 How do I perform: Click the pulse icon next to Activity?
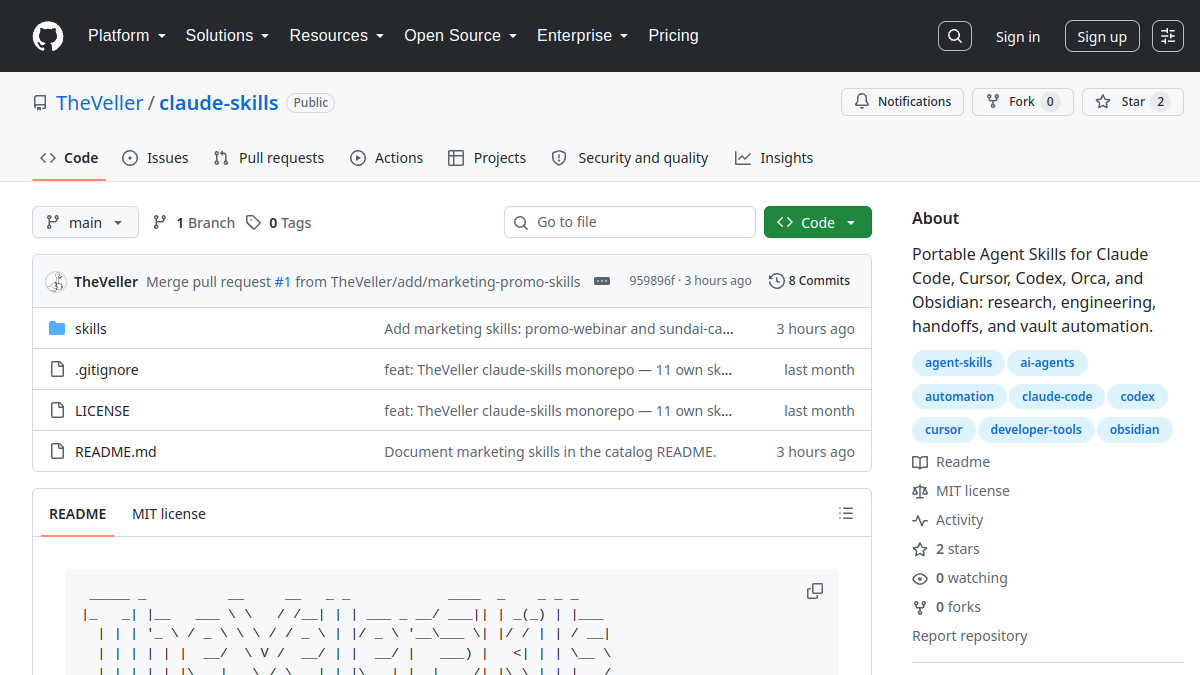[x=920, y=520]
